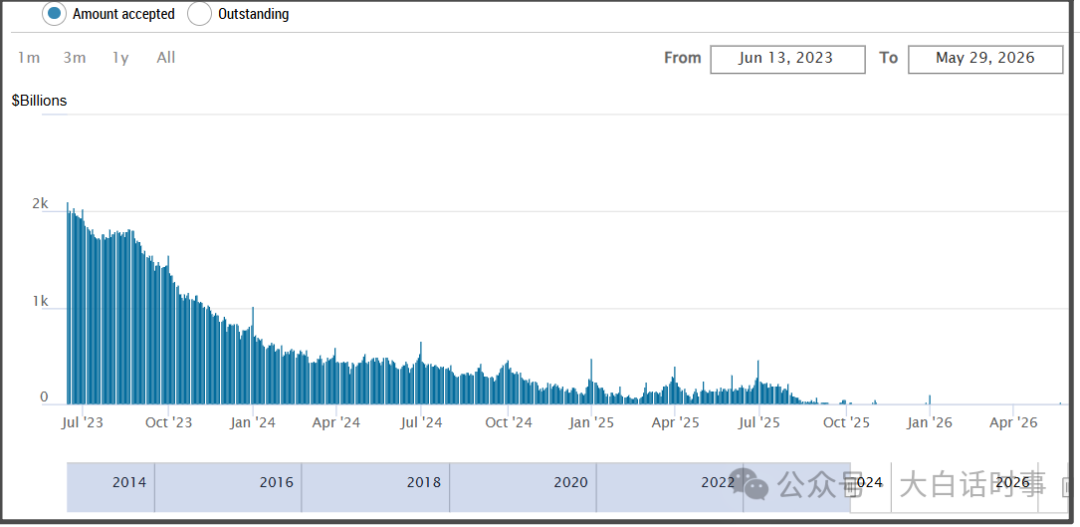Click the selected white range in navigator
Viewport: 1080px width, 527px height.
(959, 488)
